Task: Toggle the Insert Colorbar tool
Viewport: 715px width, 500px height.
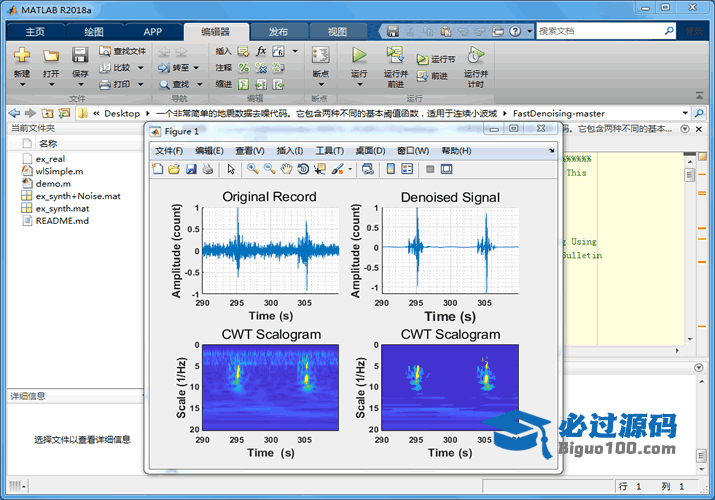Action: click(x=390, y=169)
